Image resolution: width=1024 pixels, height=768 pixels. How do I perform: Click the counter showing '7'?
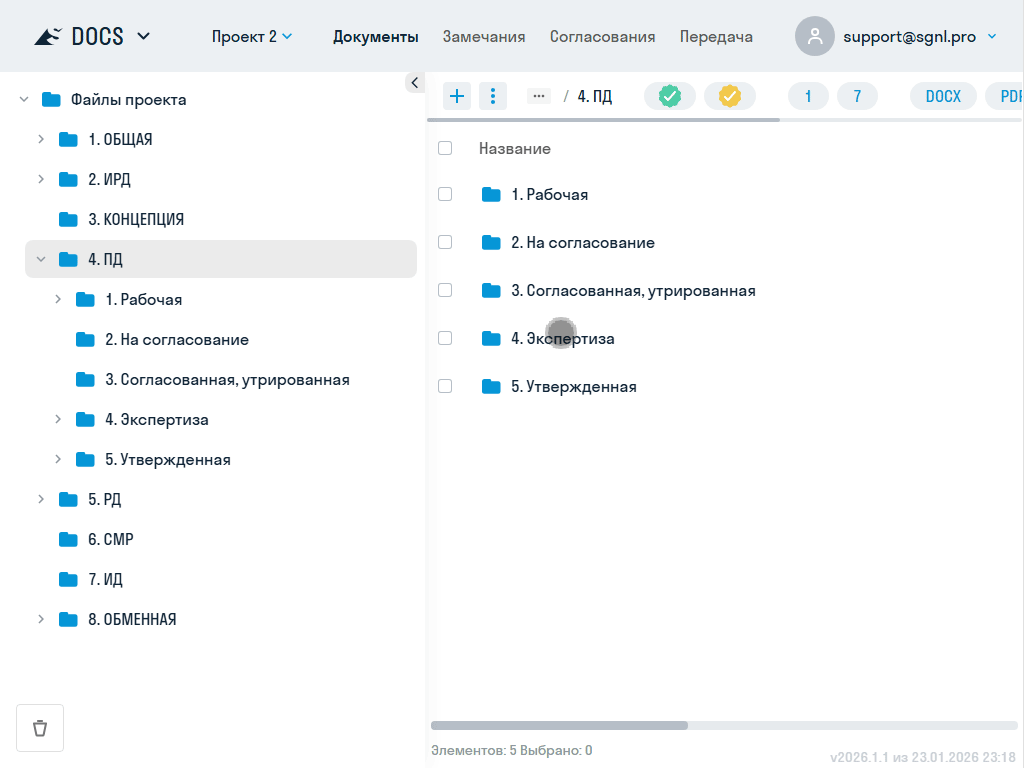[857, 95]
